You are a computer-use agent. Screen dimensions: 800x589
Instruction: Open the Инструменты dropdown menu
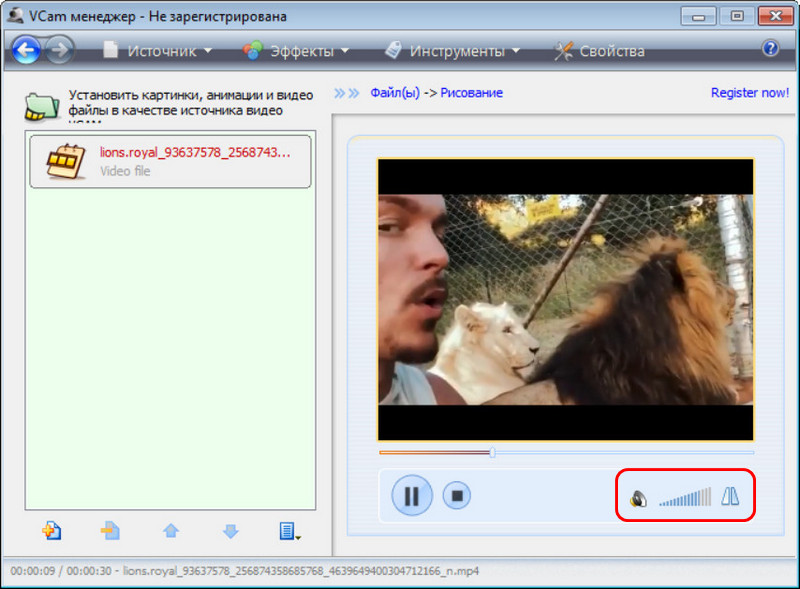pos(452,51)
